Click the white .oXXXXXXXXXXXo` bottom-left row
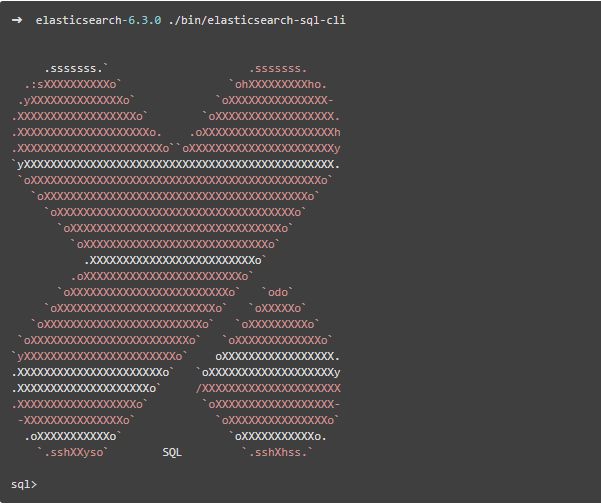Image resolution: width=601 pixels, height=504 pixels. (73, 436)
